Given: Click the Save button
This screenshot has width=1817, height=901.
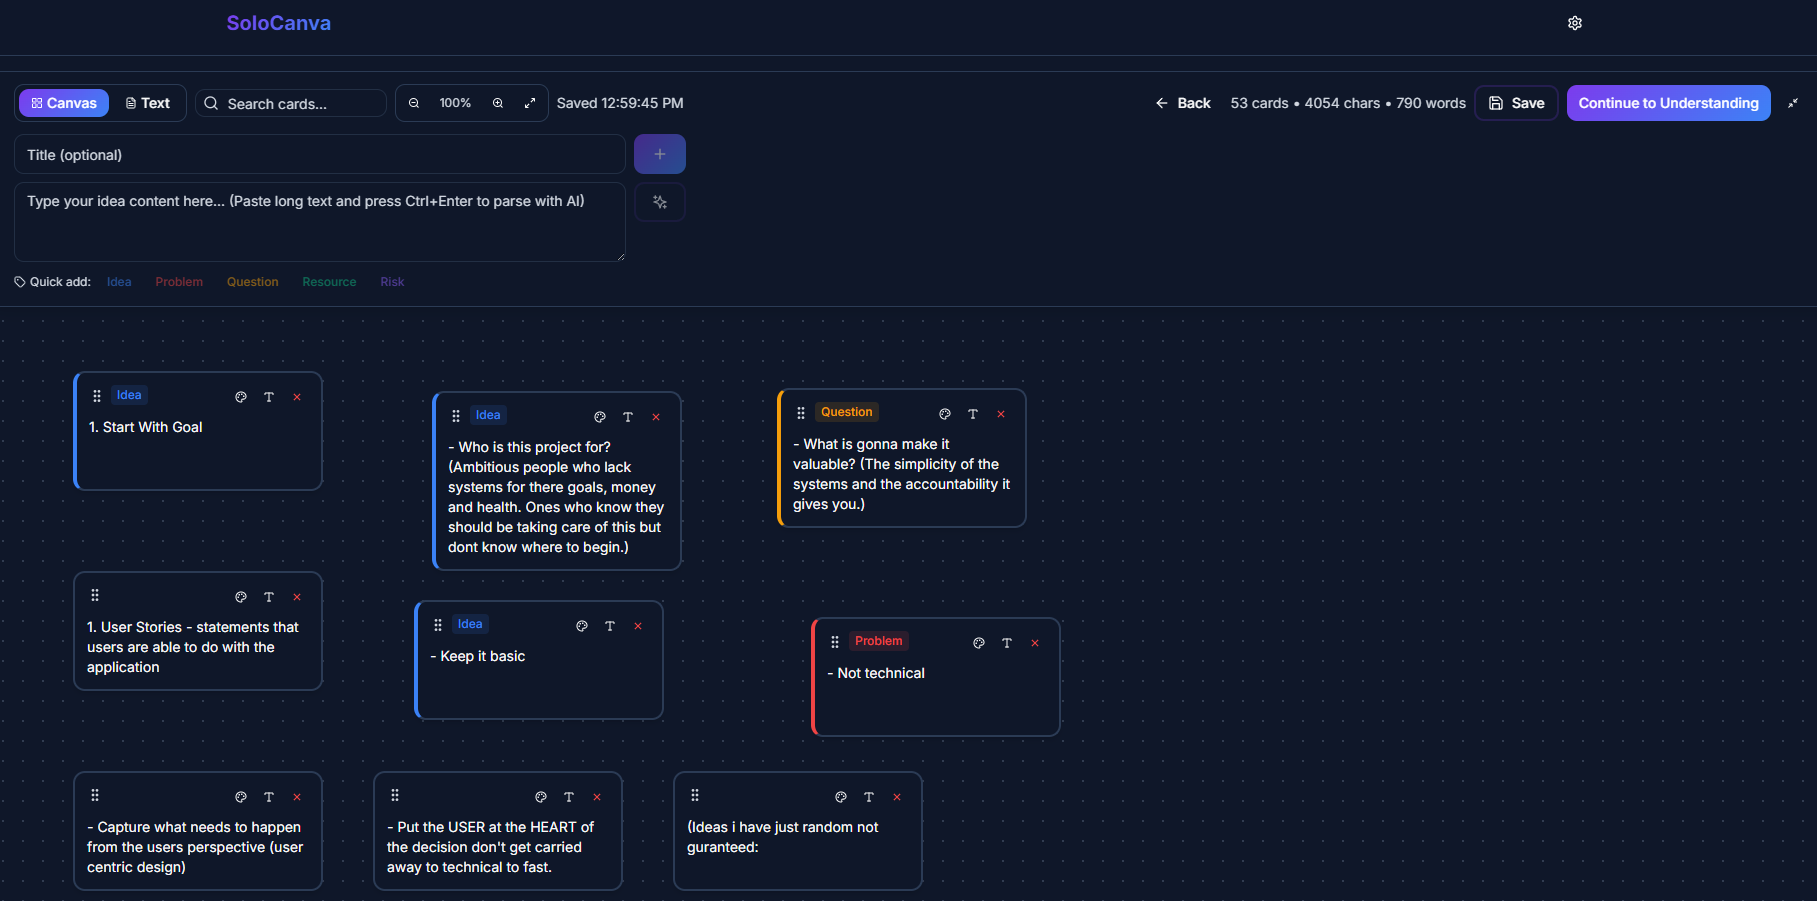Looking at the screenshot, I should tap(1516, 102).
